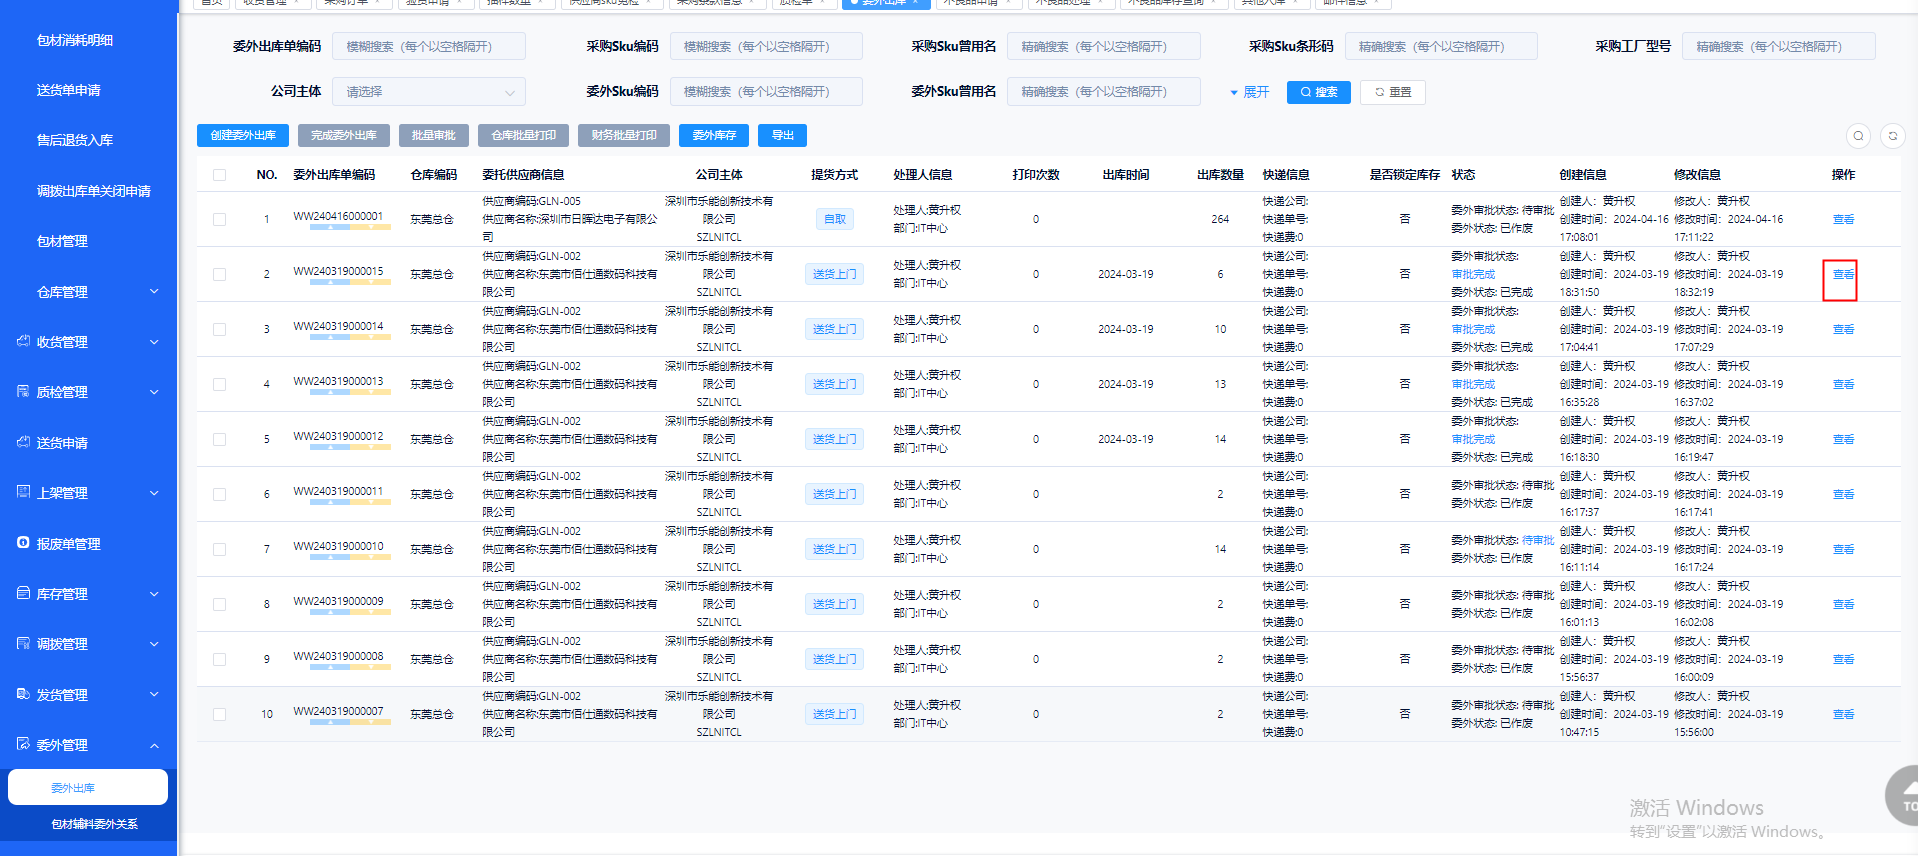
Task: Click the 质检管理 sidebar icon
Action: (x=23, y=392)
